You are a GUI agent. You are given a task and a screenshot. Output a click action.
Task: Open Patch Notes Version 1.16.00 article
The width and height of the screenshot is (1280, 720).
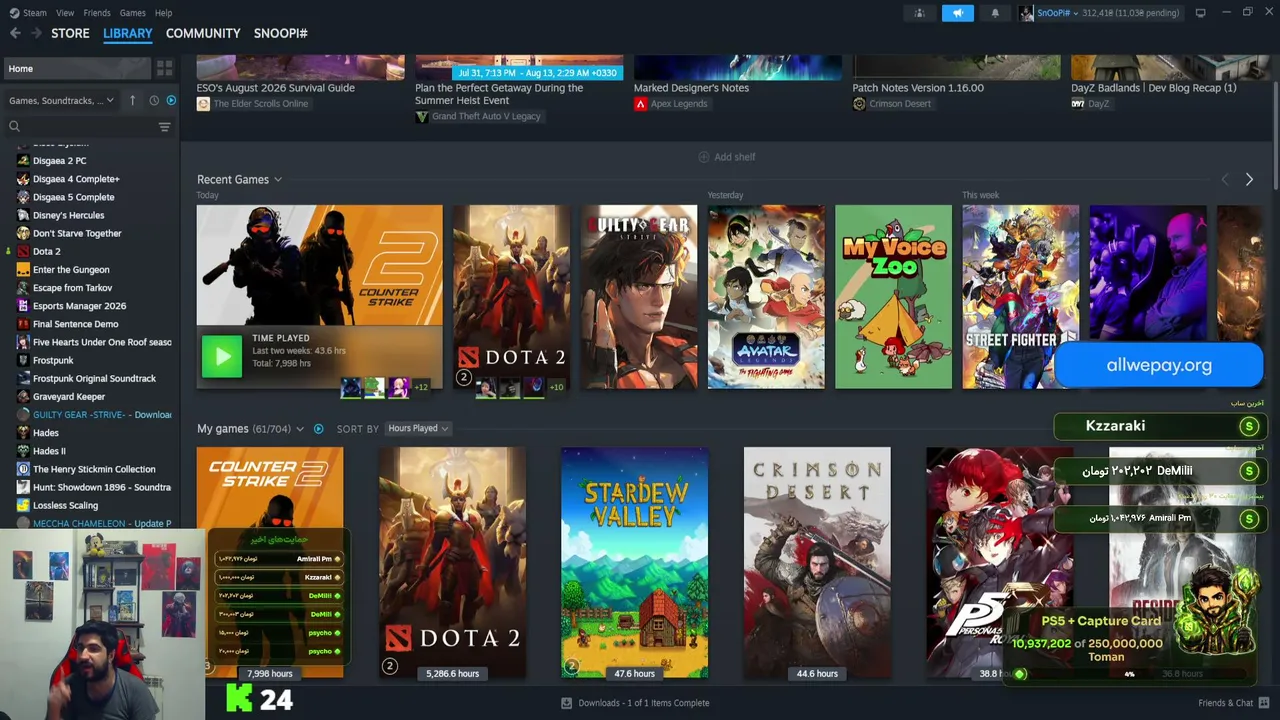(x=918, y=88)
